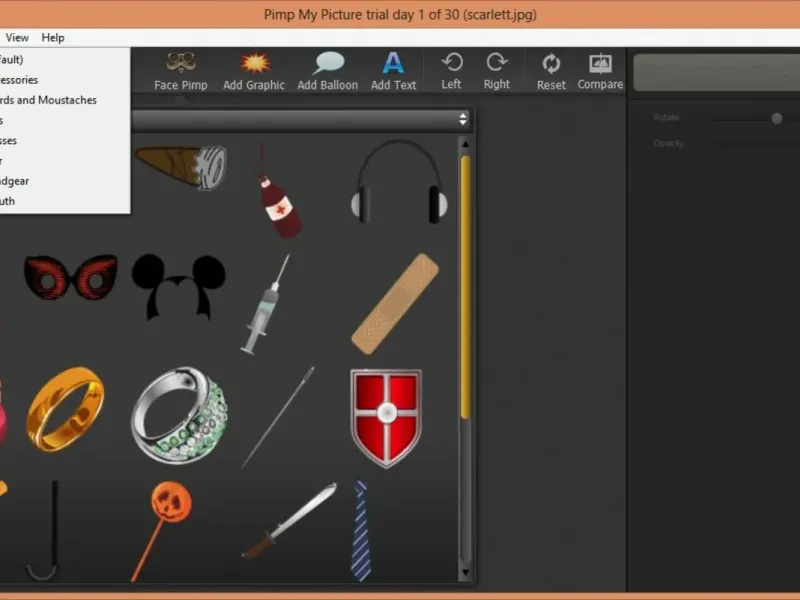Adjust the Rotate slider handle
Image resolution: width=800 pixels, height=600 pixels.
[776, 118]
